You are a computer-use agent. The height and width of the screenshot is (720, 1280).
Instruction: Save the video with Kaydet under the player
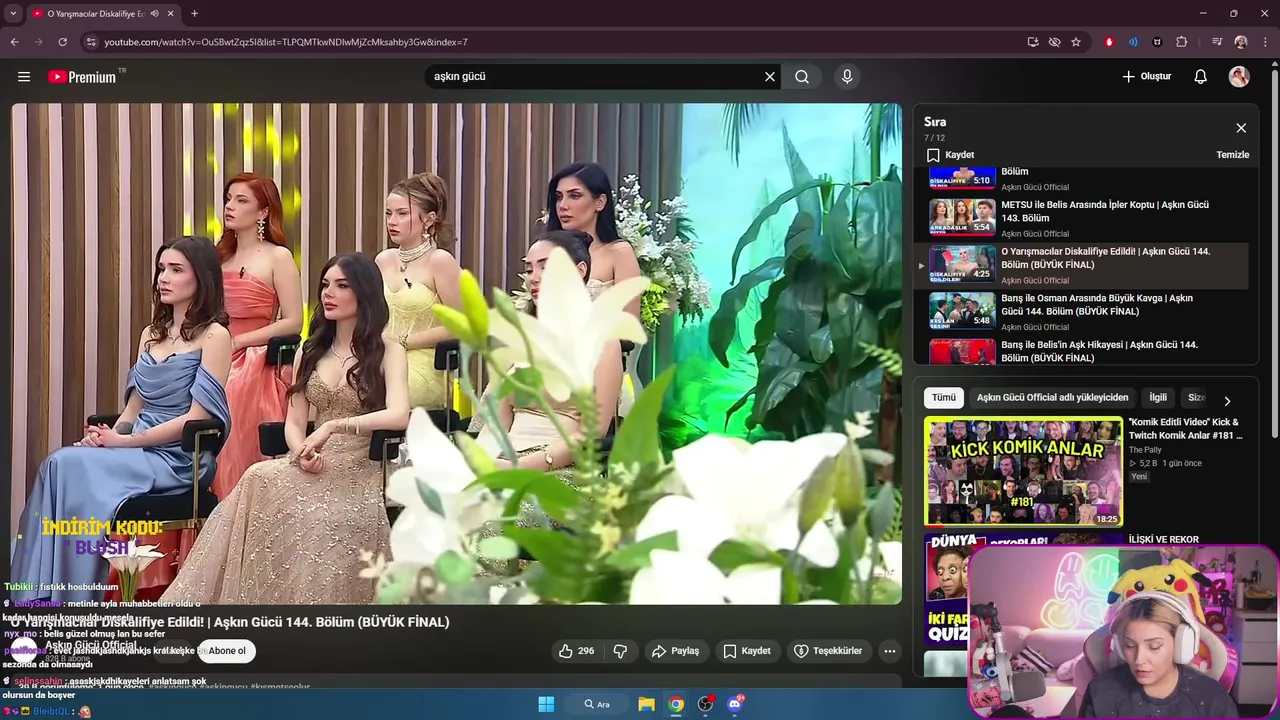[x=747, y=651]
